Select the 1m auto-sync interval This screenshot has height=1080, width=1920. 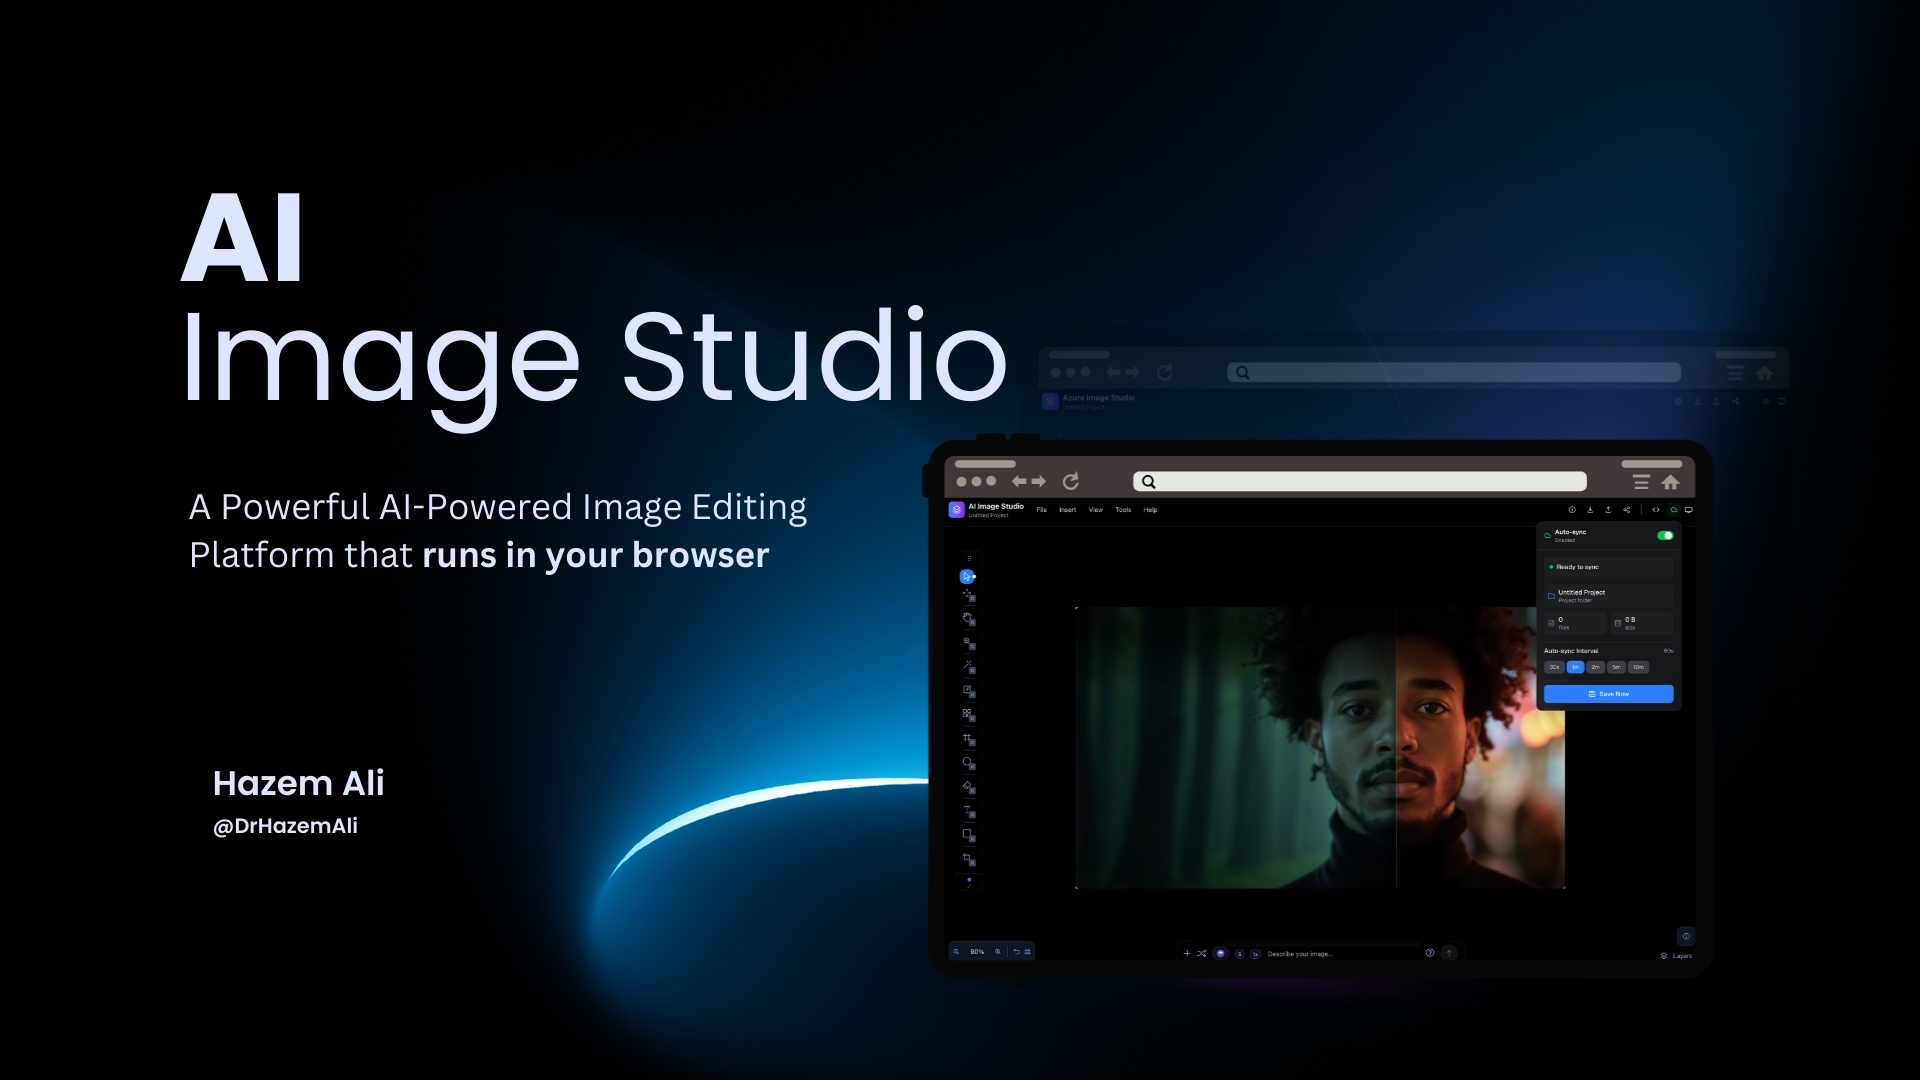1575,667
